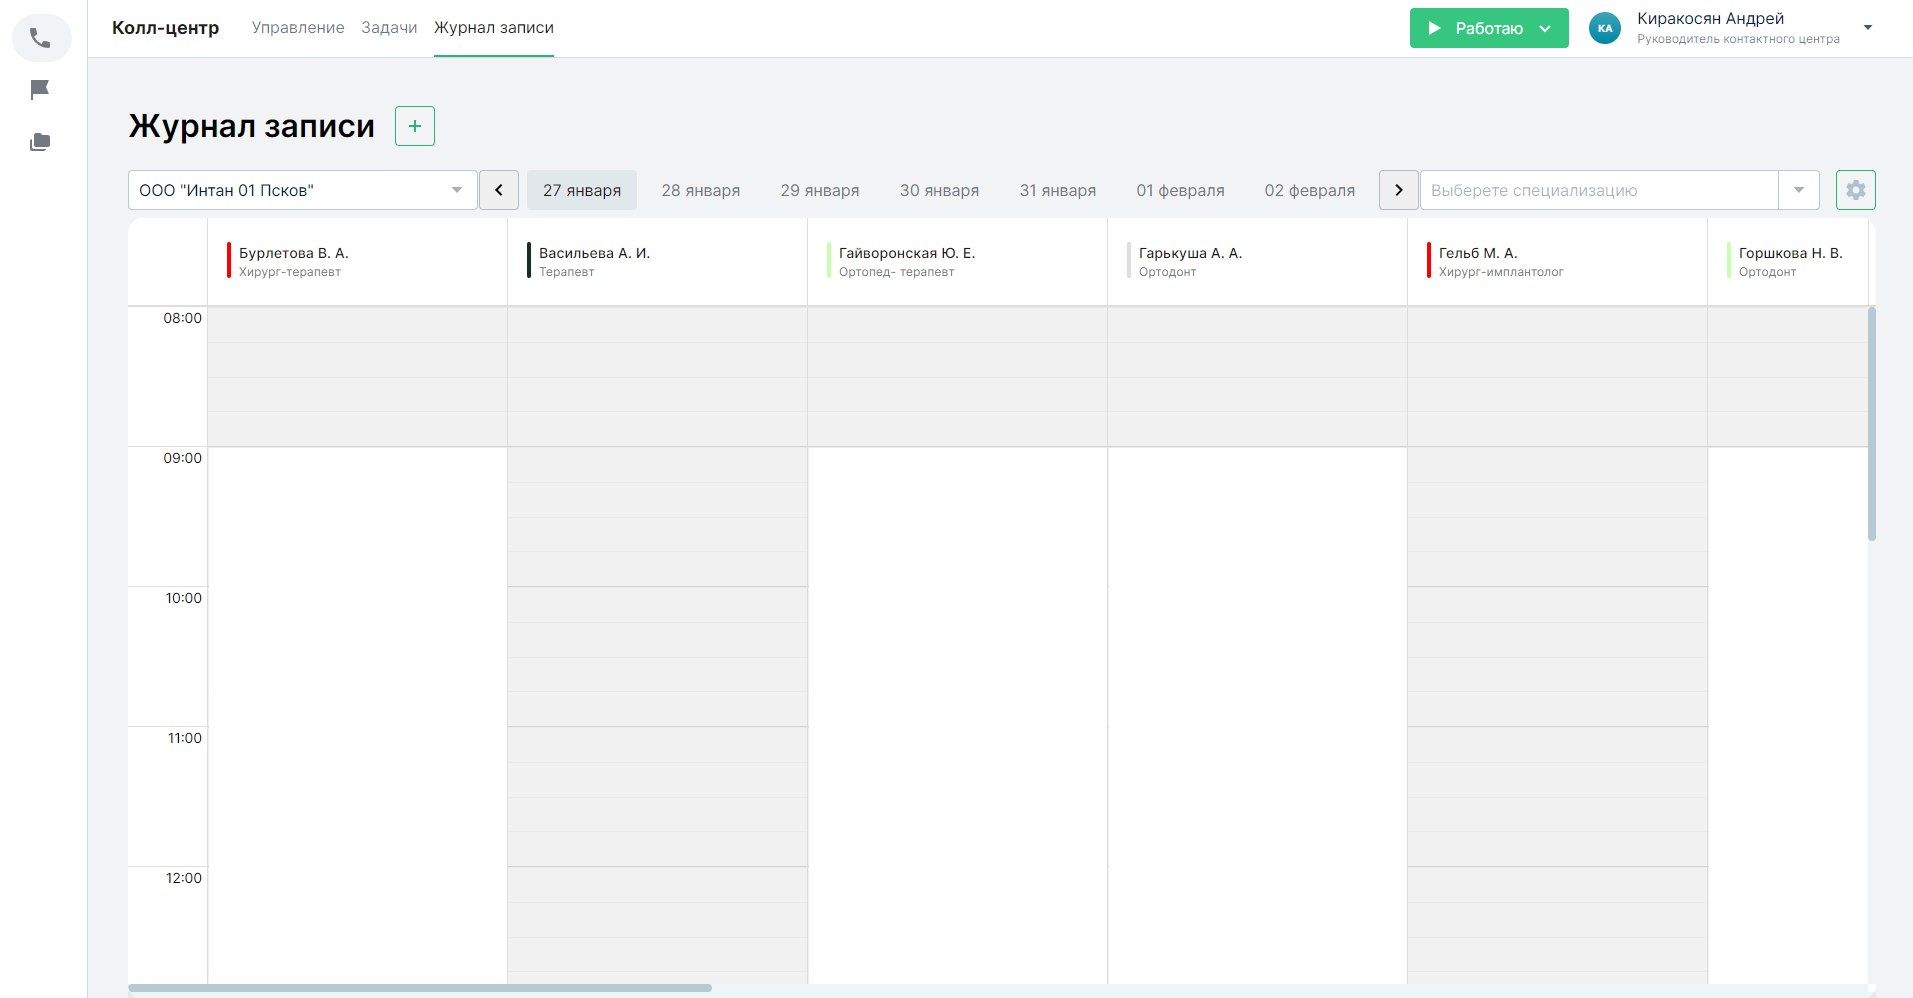Select the 27 января date
The height and width of the screenshot is (998, 1913).
coord(582,190)
